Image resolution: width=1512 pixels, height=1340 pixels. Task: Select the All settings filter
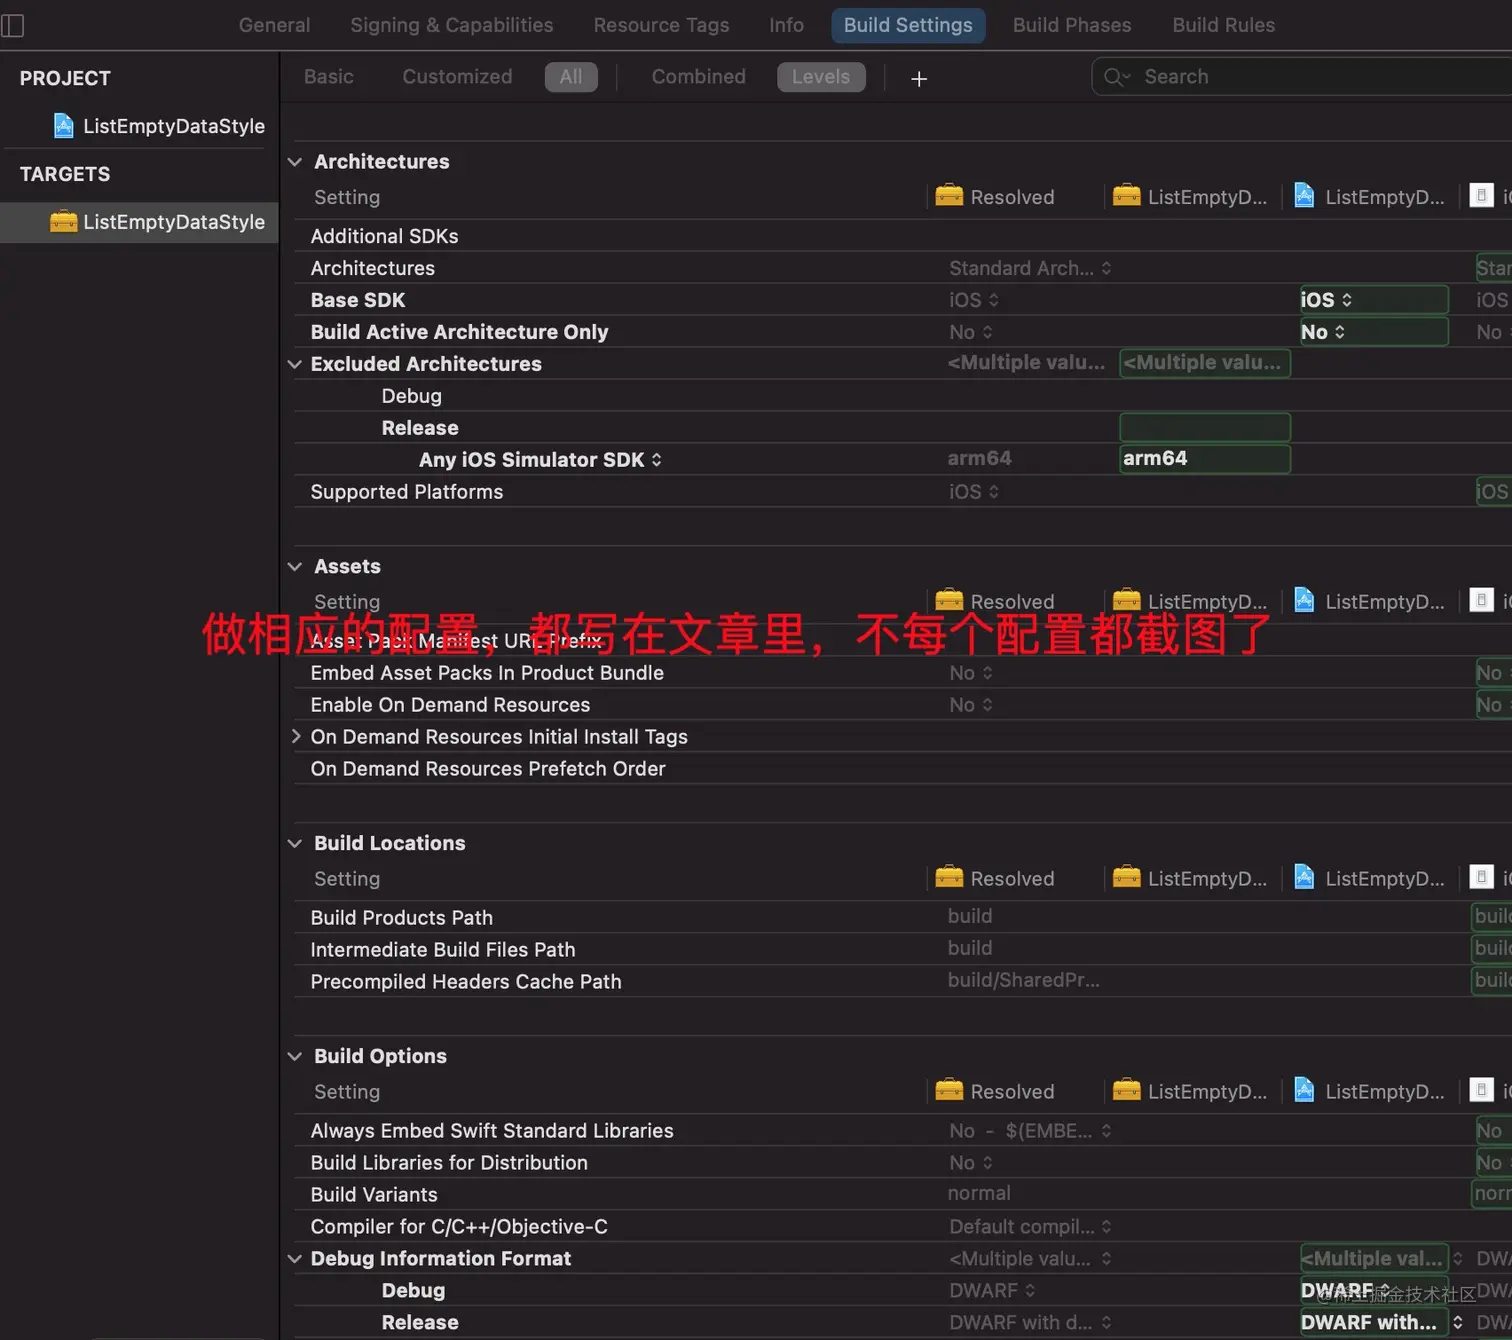571,77
